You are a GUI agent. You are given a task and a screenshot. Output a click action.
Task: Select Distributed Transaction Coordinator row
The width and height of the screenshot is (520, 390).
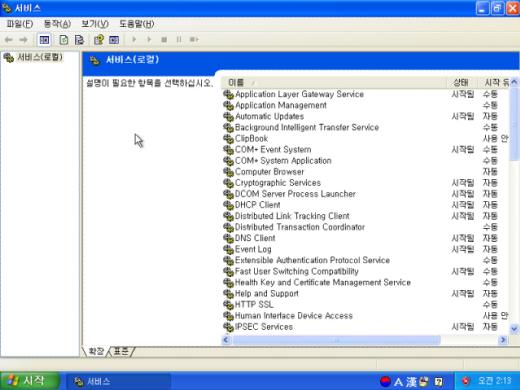click(365, 227)
